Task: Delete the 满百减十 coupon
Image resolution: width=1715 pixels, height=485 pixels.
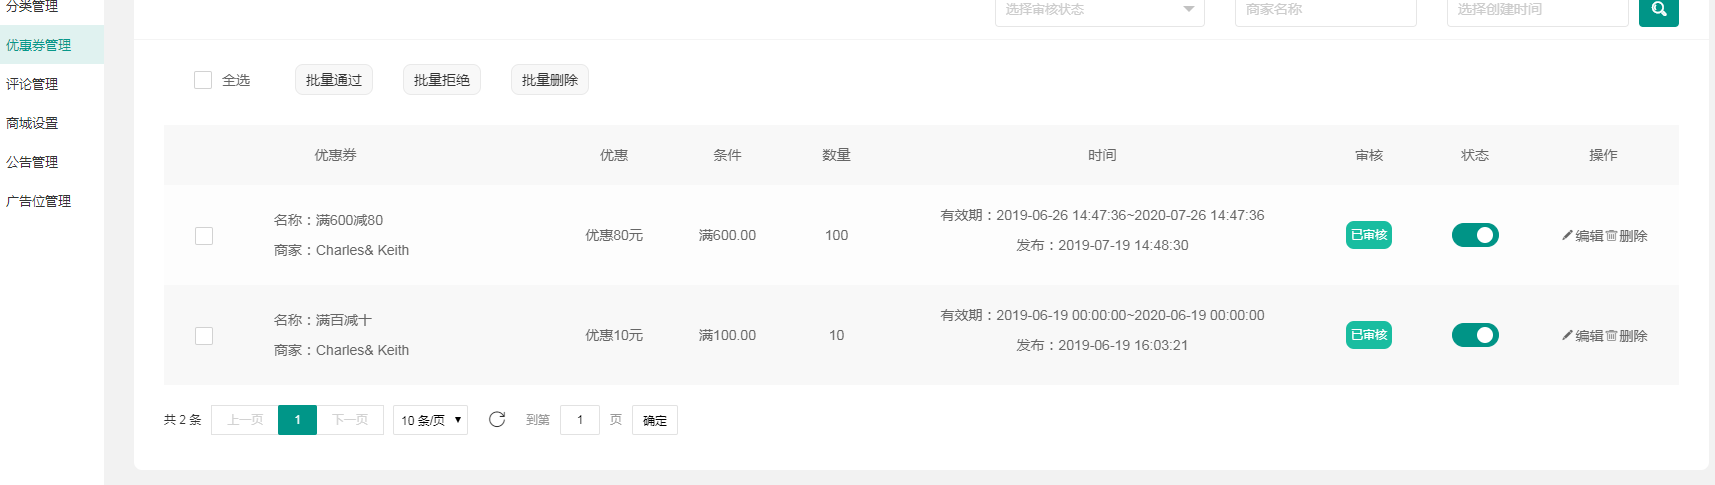Action: tap(1627, 336)
